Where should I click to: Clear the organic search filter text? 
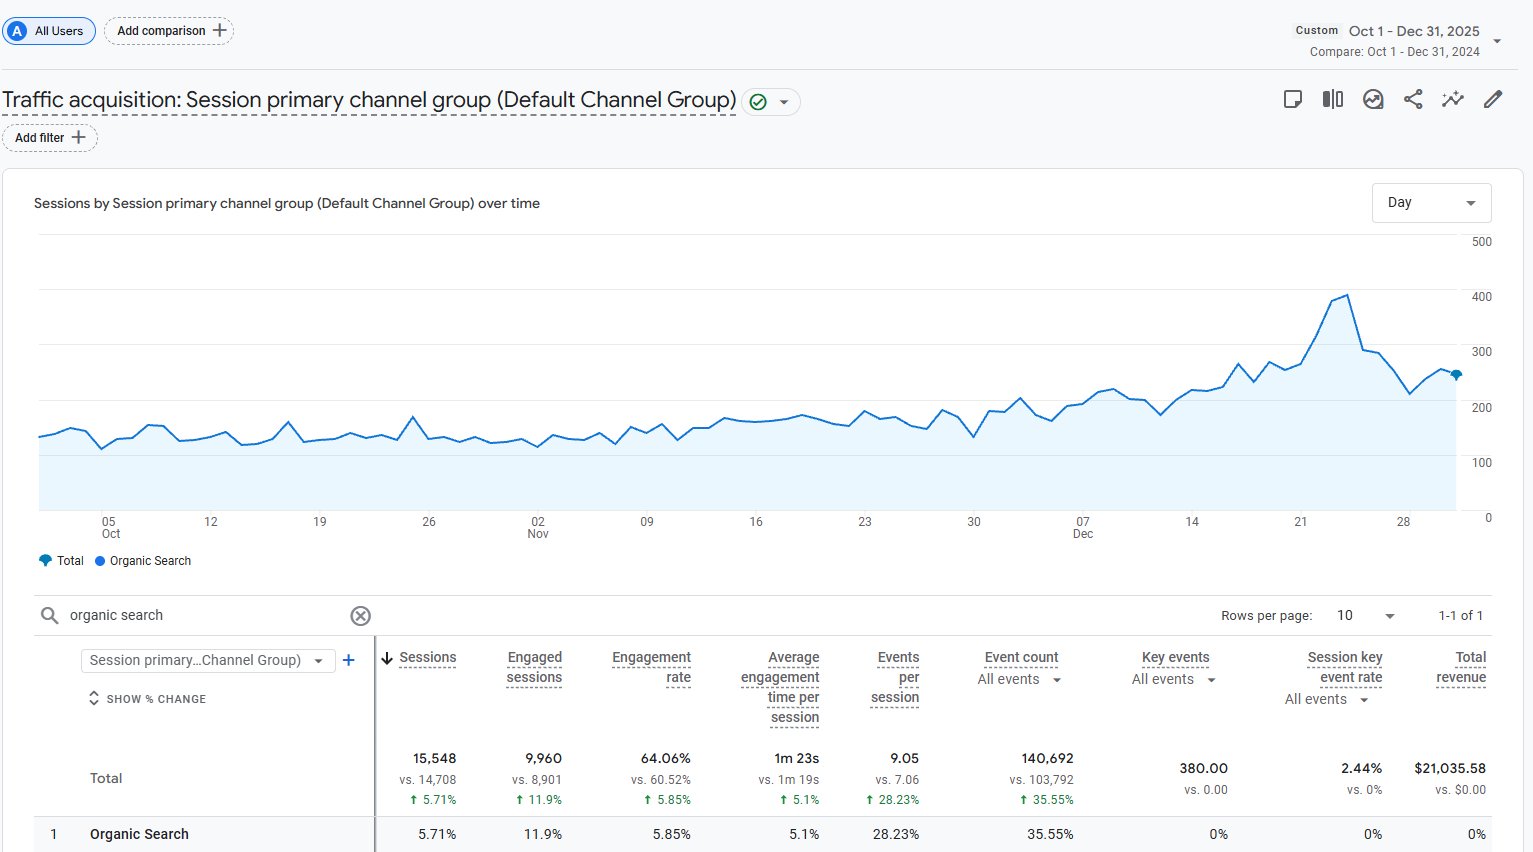coord(361,616)
